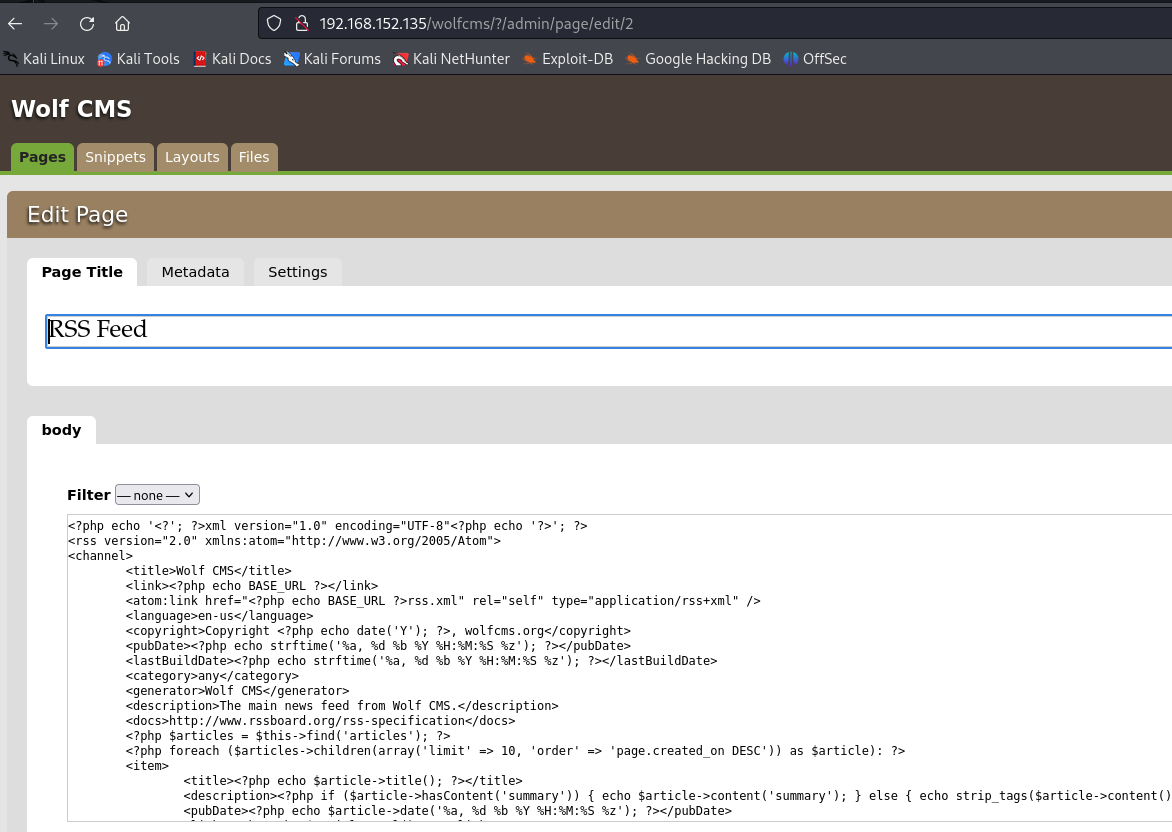Open the Kali NetHunter bookmark
This screenshot has width=1172, height=832.
(x=451, y=59)
